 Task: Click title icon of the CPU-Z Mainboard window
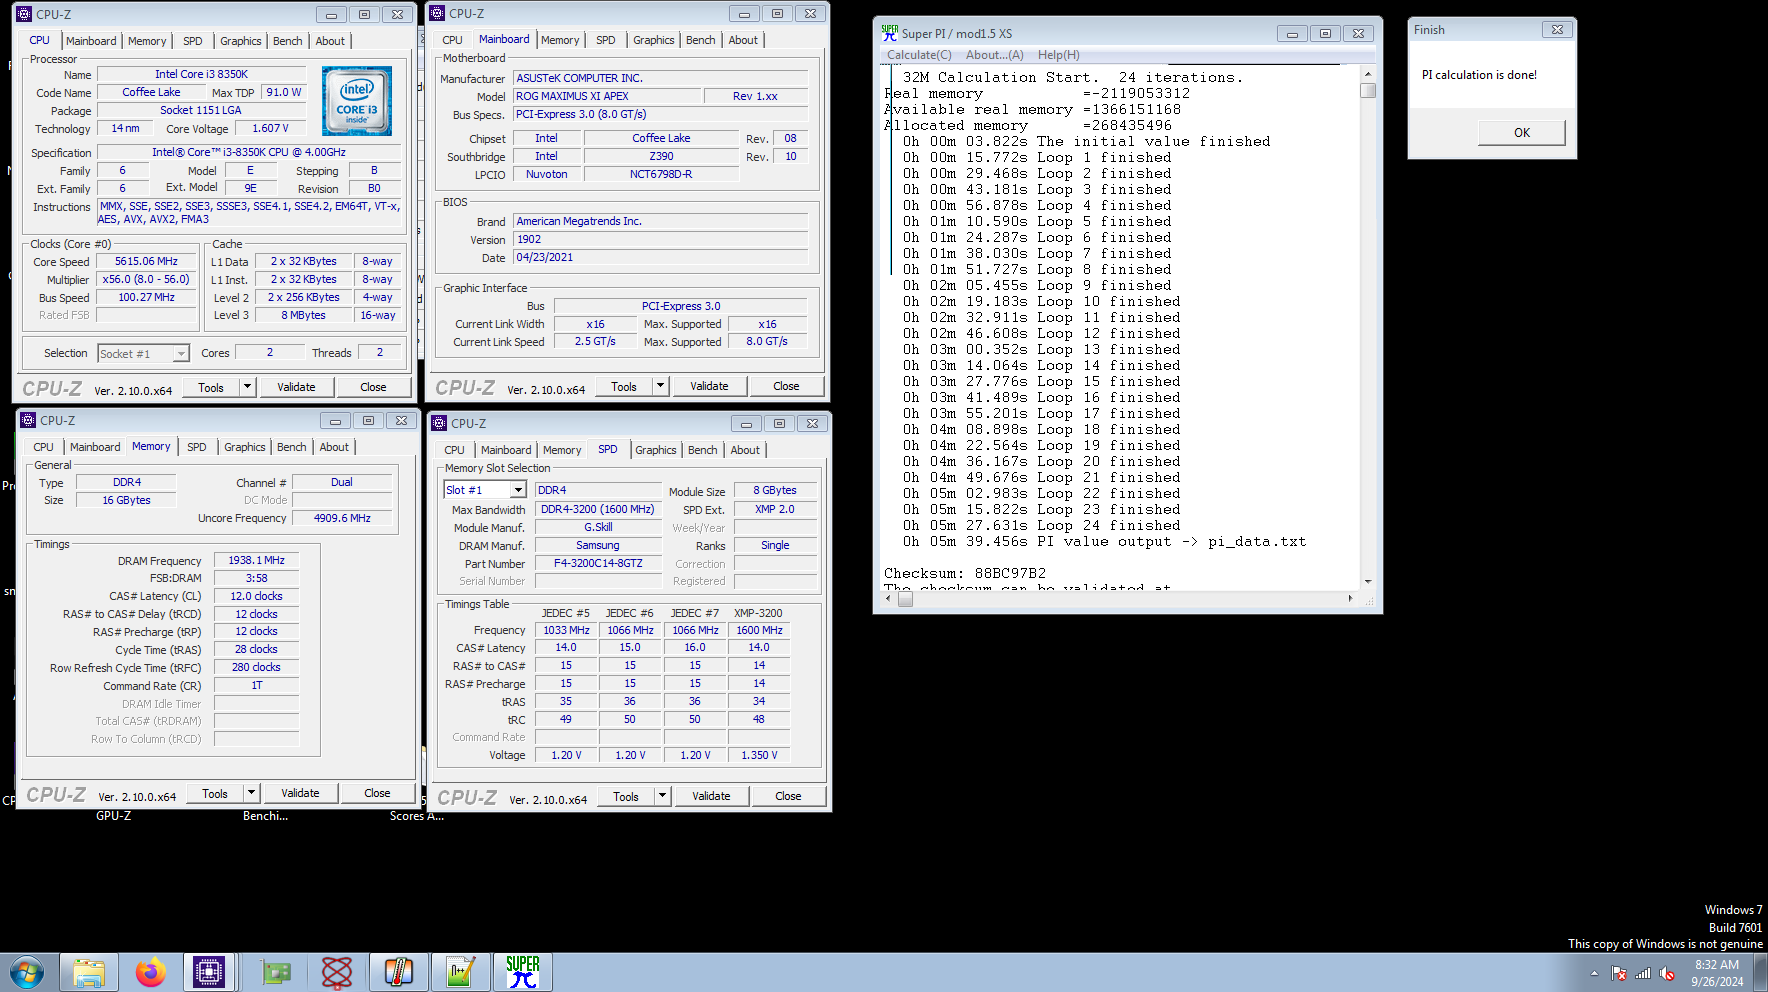click(x=437, y=14)
